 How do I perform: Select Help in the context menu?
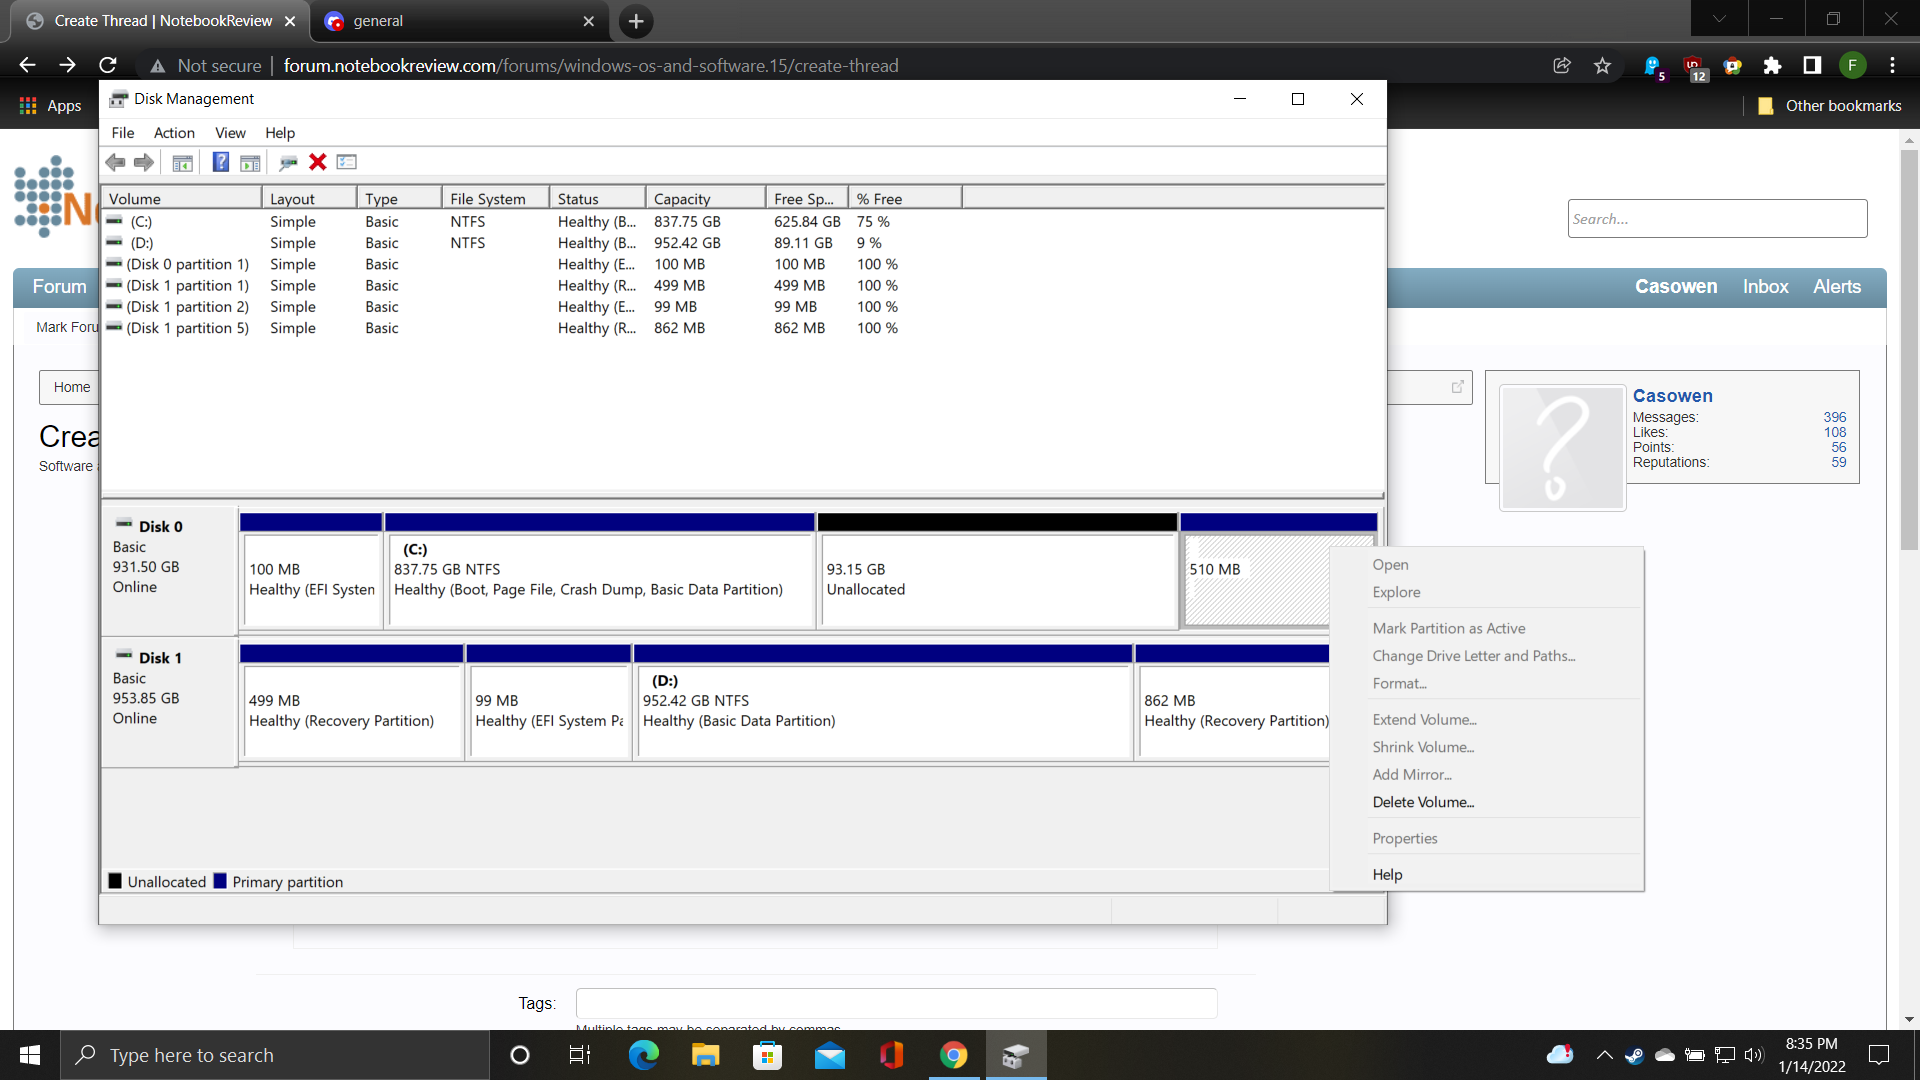1387,874
